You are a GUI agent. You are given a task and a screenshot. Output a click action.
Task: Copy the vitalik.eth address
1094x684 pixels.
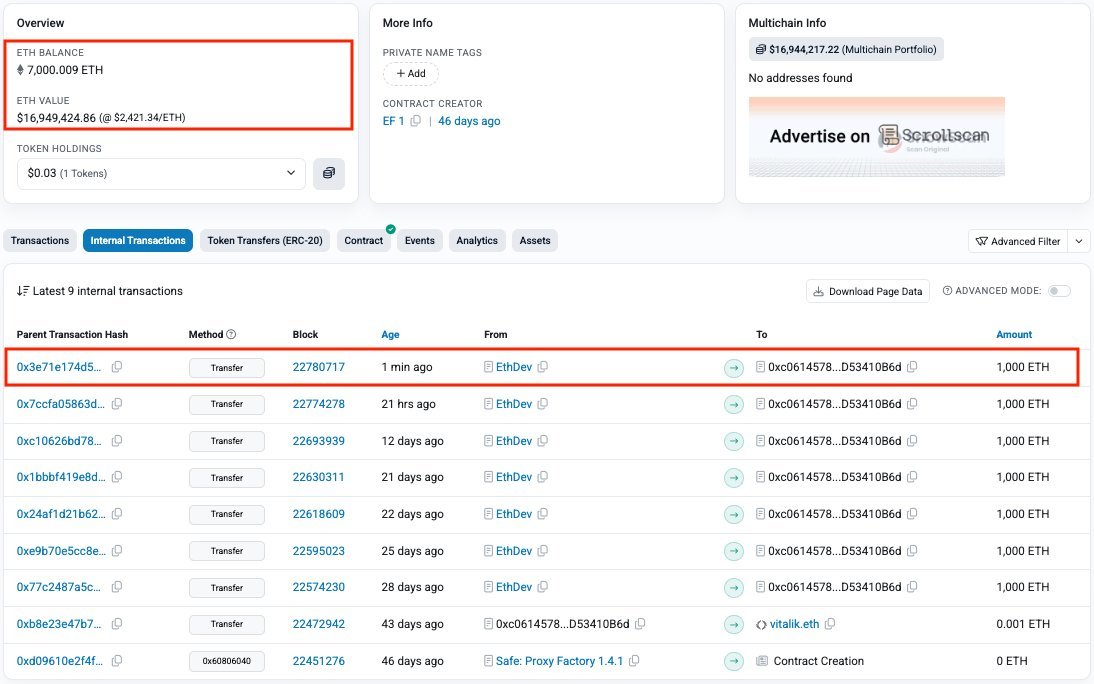830,624
